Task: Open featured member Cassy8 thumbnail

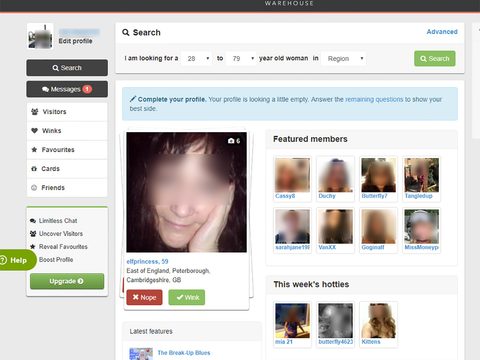Action: click(292, 175)
